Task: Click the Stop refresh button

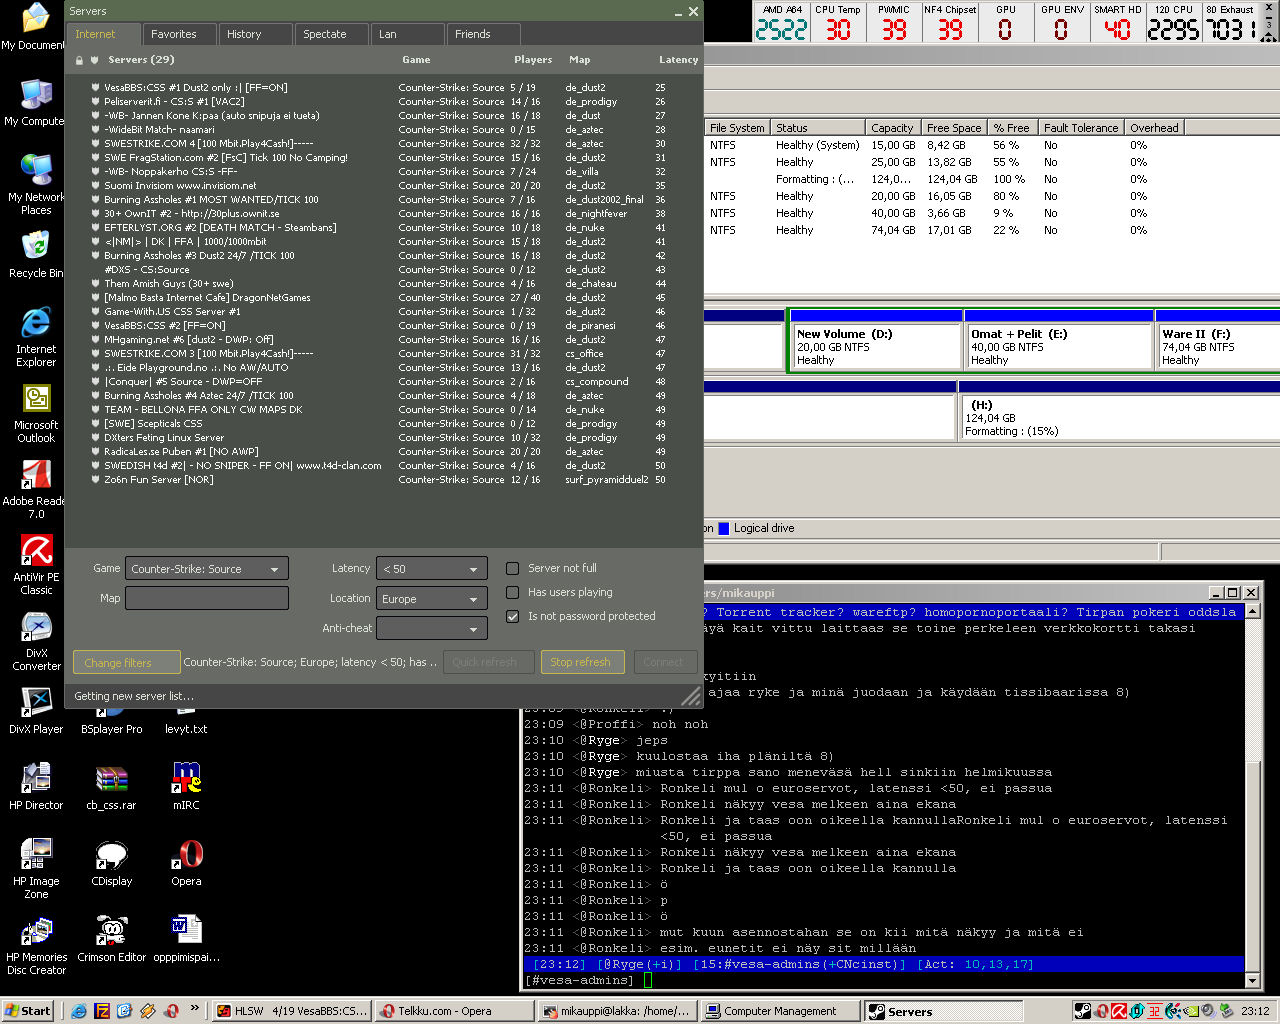Action: point(583,662)
